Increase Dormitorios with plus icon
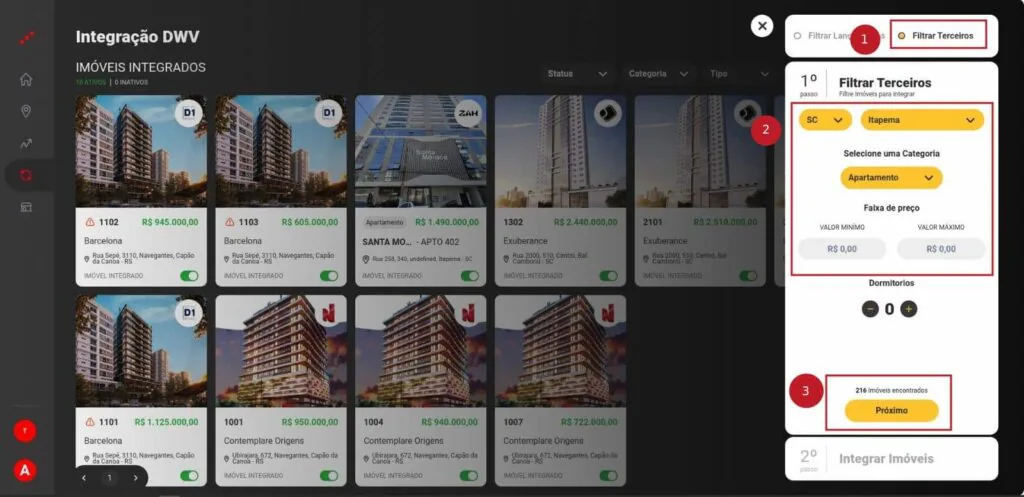The image size is (1024, 497). tap(908, 309)
